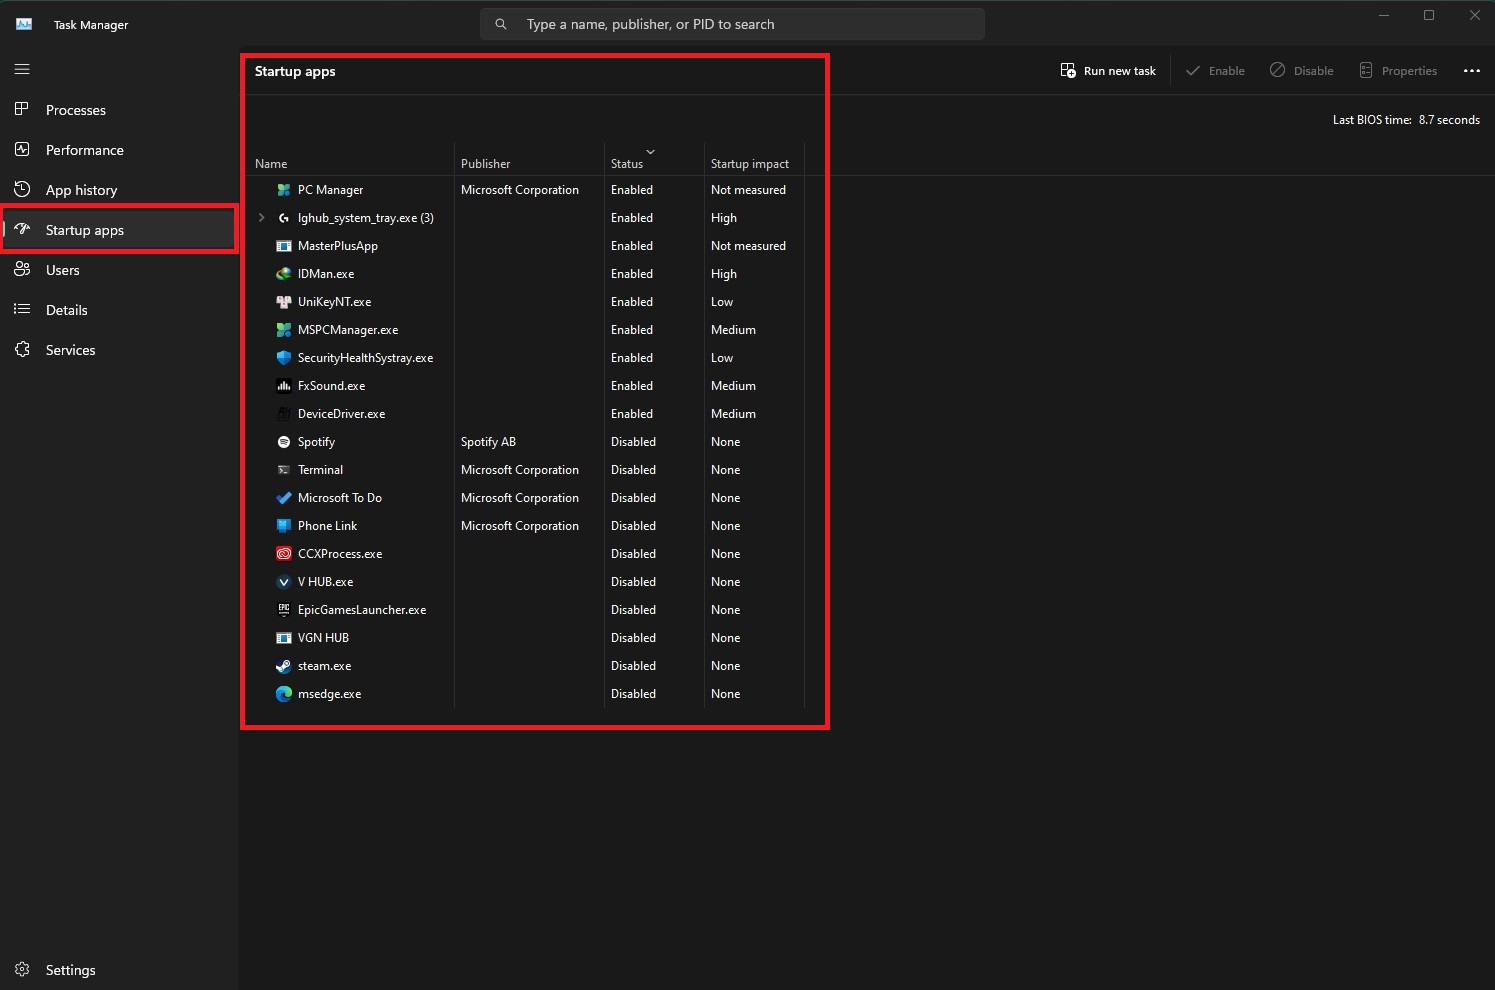Click the Processes sidebar icon
Viewport: 1495px width, 990px height.
[x=22, y=109]
